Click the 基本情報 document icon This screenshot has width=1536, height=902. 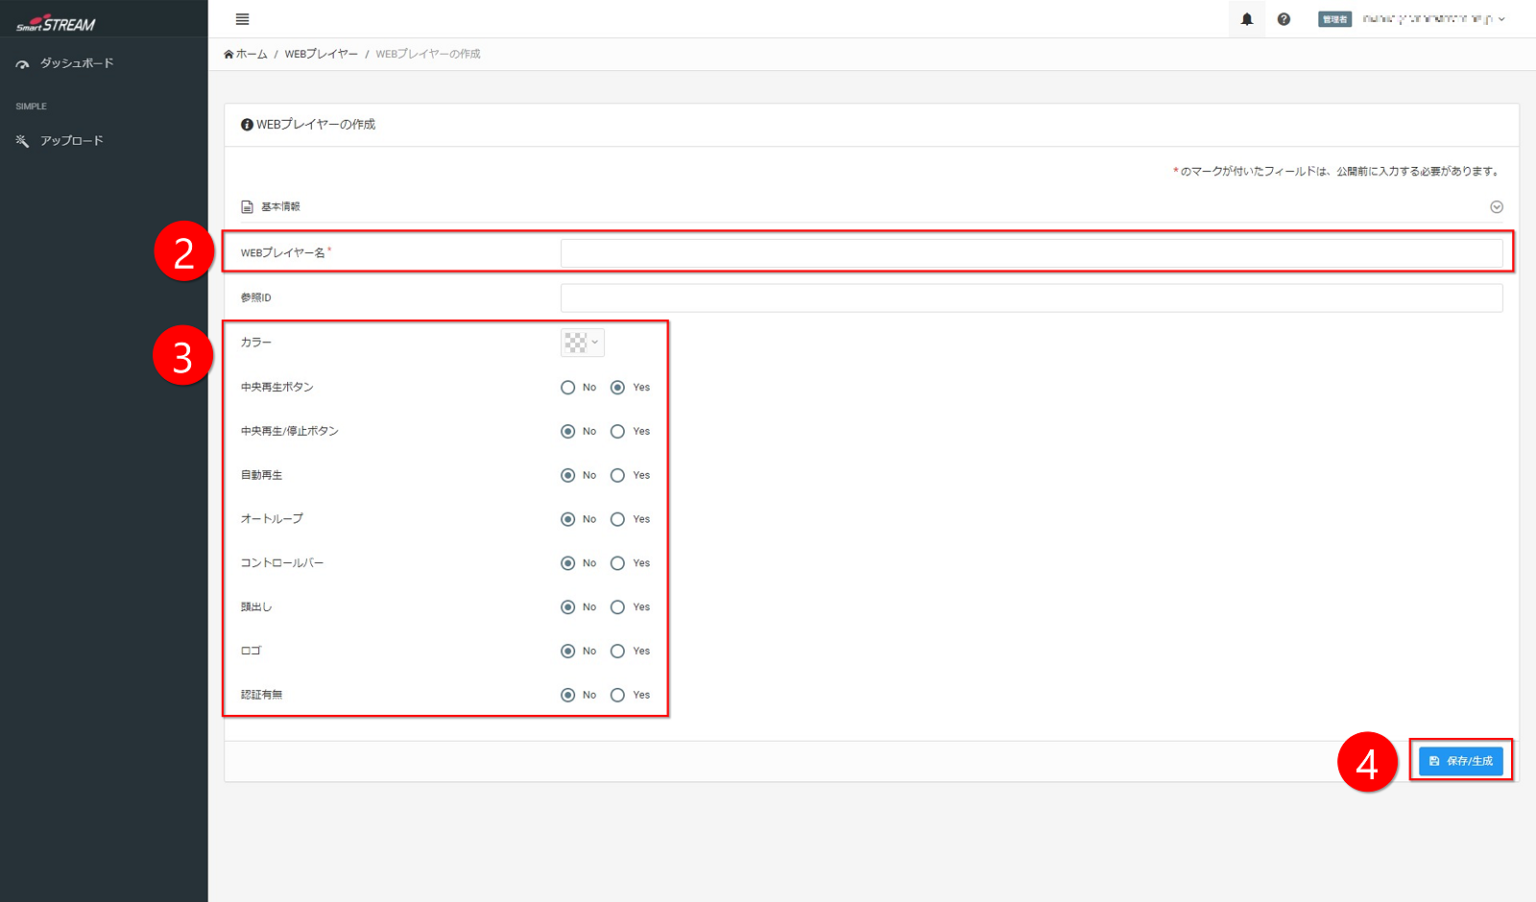point(247,207)
